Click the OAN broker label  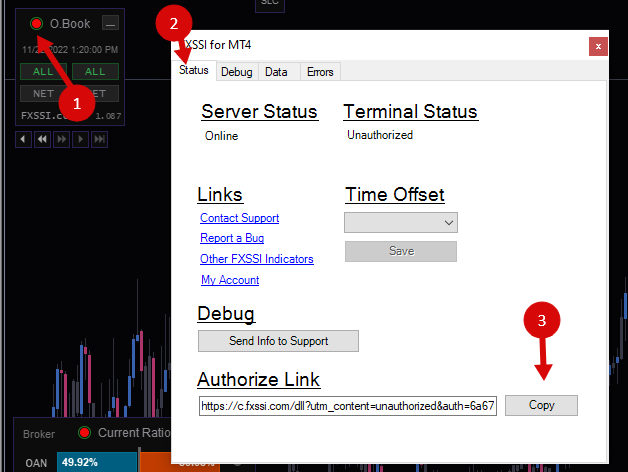[36, 463]
